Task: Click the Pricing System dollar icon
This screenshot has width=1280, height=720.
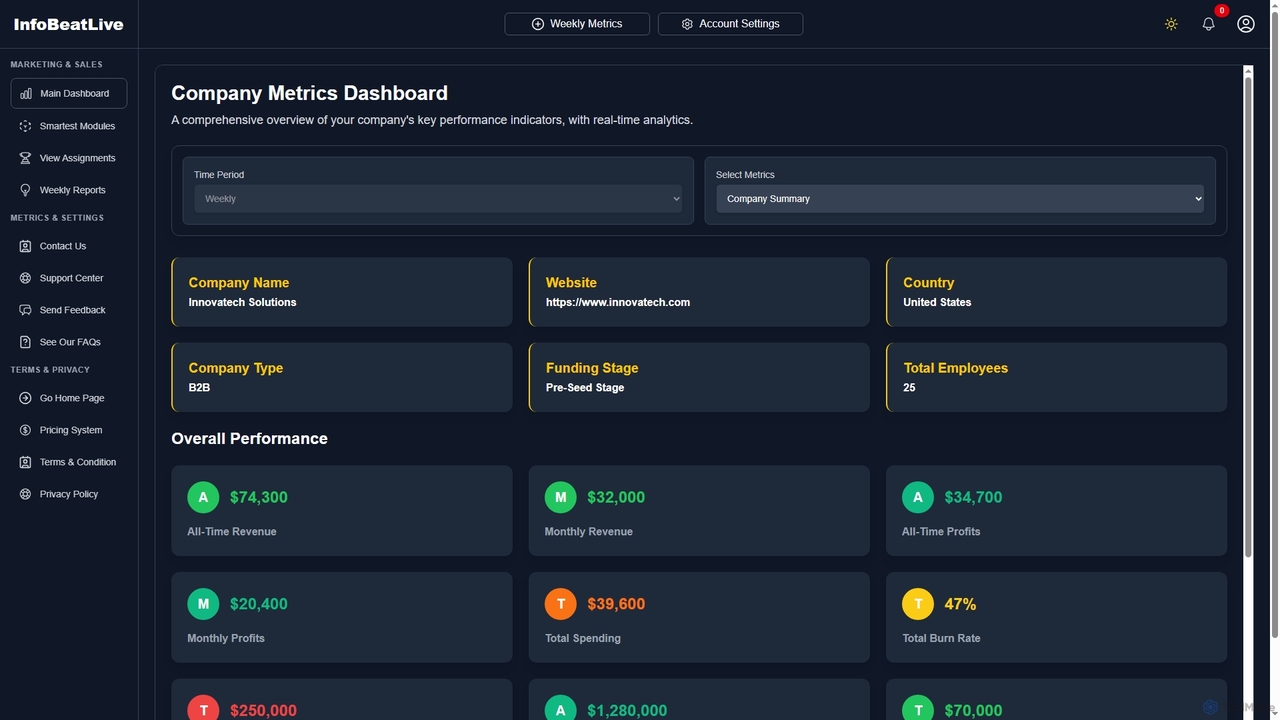Action: click(26, 430)
